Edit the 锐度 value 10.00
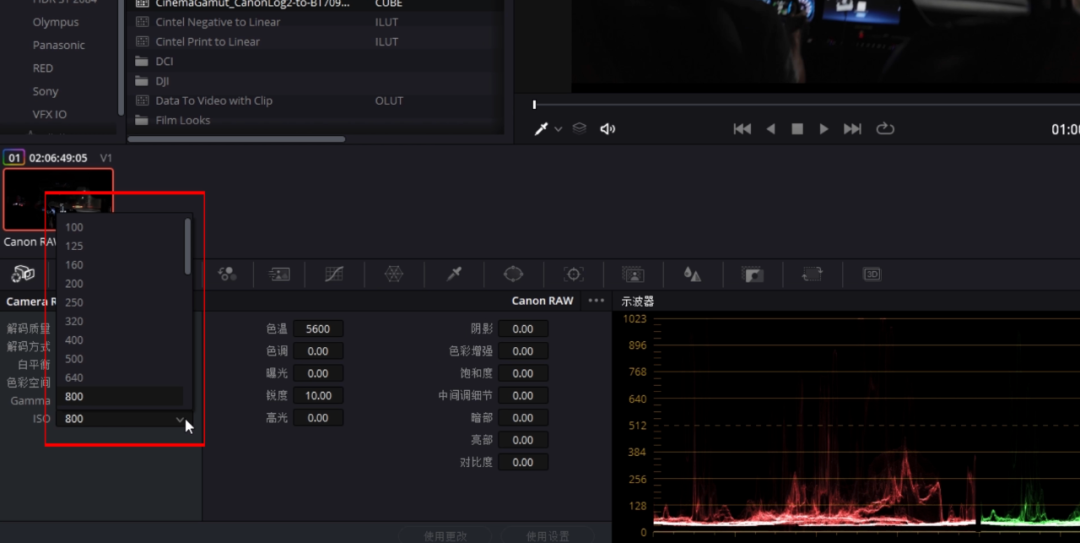The width and height of the screenshot is (1080, 543). (318, 396)
